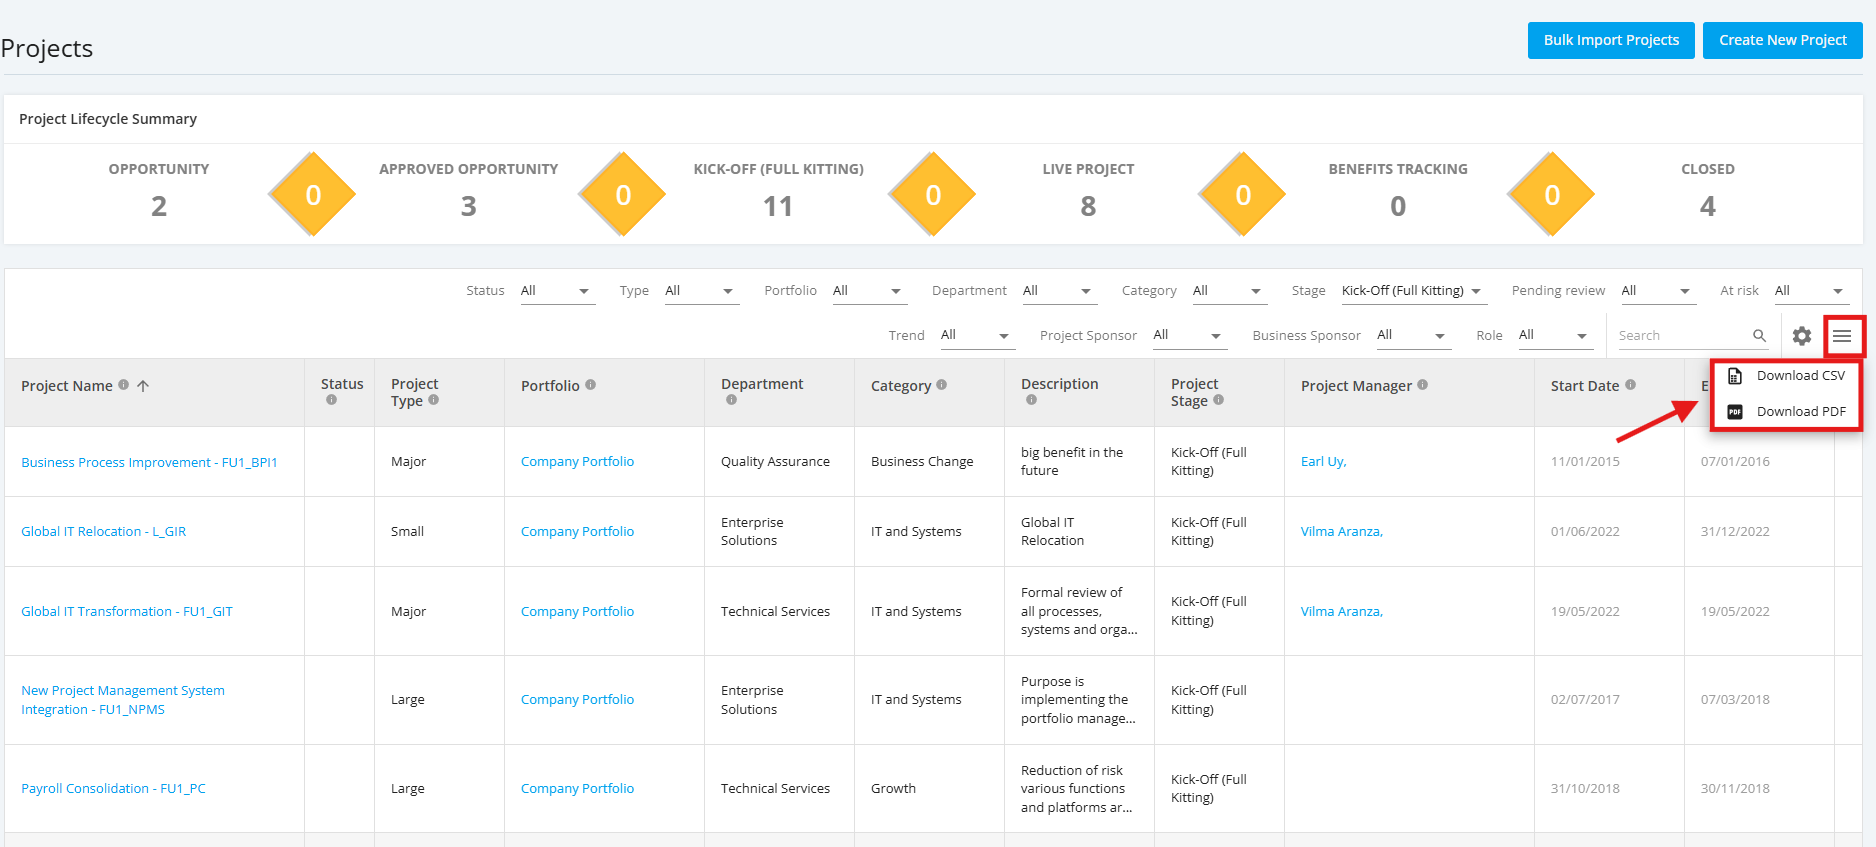Open the At risk filter dropdown
This screenshot has height=847, width=1876.
1811,291
